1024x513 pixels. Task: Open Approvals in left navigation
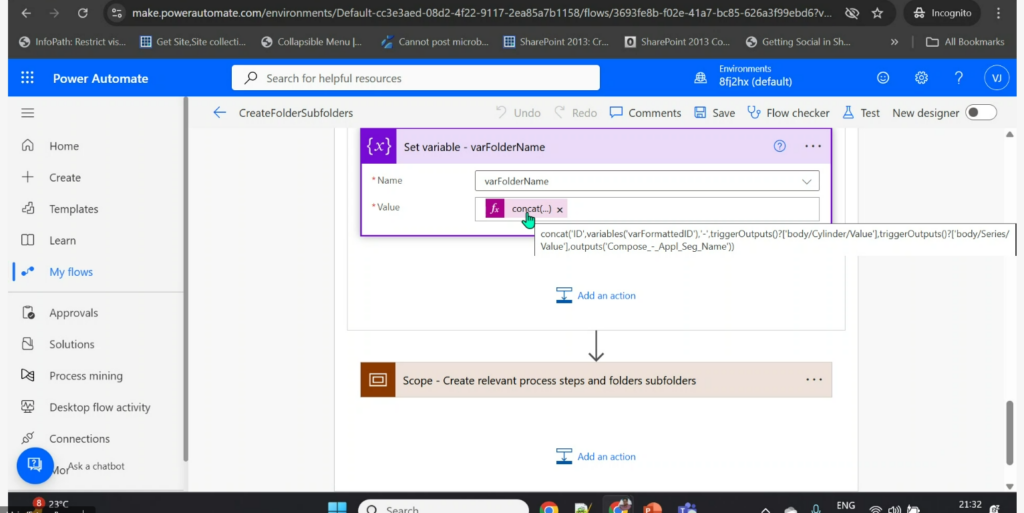coord(73,313)
